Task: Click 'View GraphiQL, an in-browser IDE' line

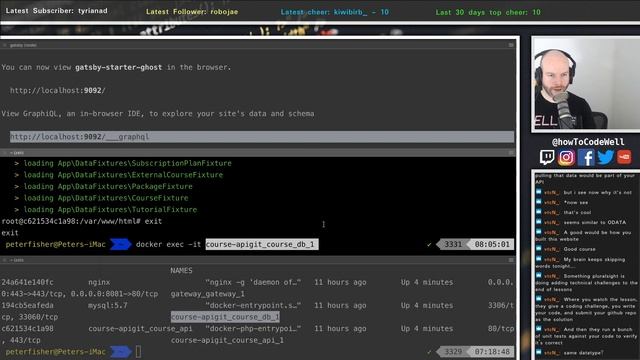Action: point(158,113)
